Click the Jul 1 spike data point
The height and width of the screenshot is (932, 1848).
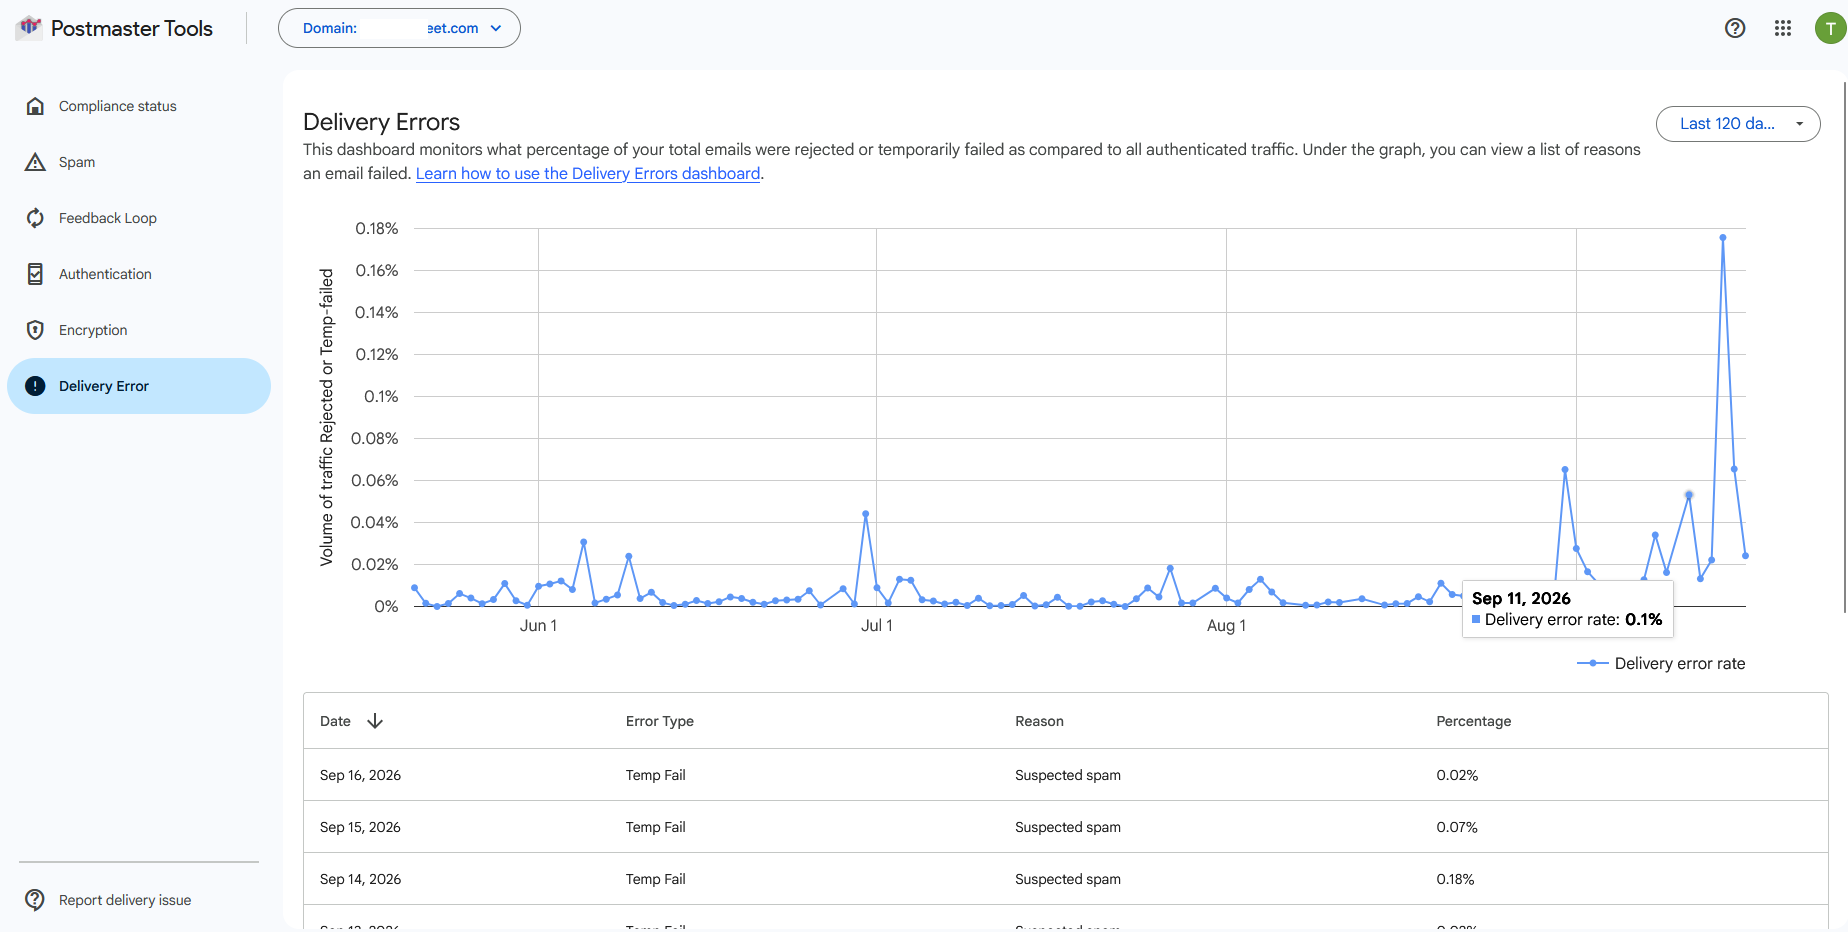[x=865, y=514]
